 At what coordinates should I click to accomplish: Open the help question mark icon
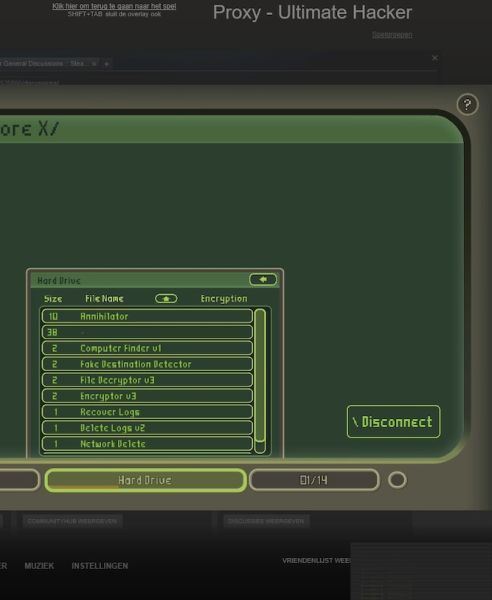[467, 104]
